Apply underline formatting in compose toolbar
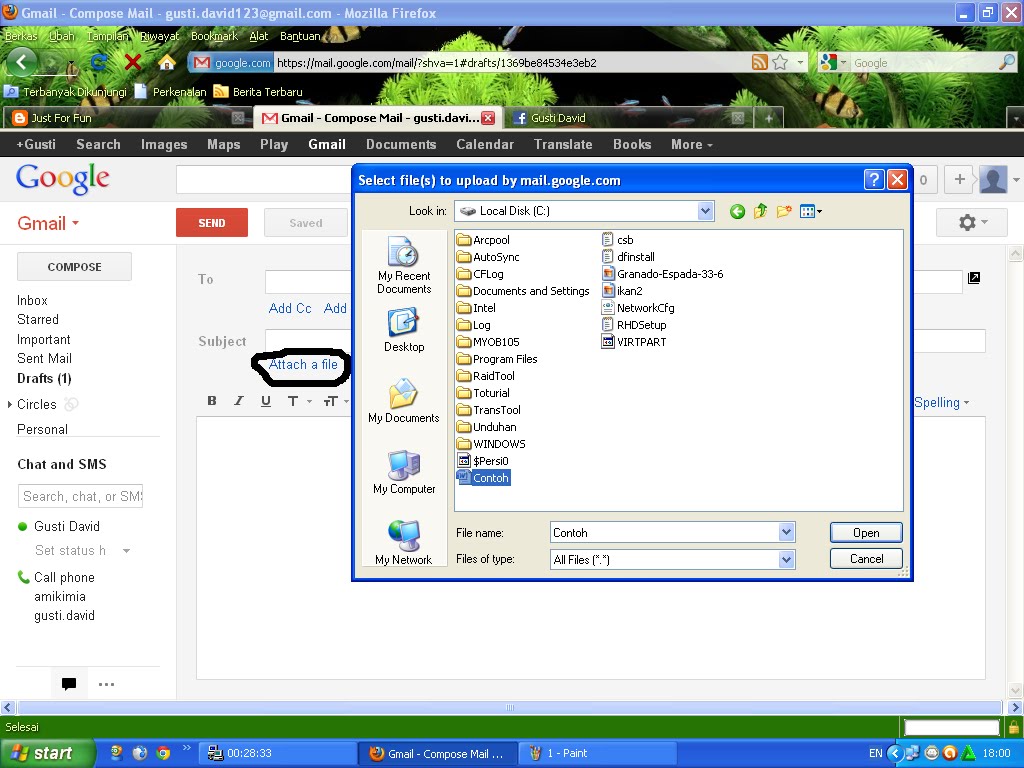Screen dimensions: 1024x768 coord(266,401)
